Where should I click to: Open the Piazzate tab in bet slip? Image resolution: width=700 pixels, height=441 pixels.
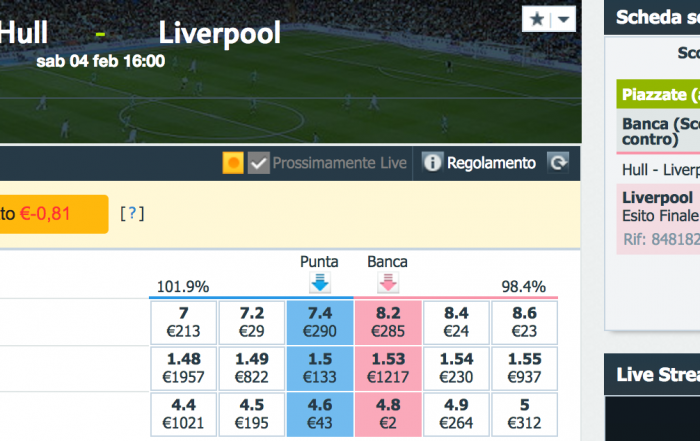click(x=657, y=95)
